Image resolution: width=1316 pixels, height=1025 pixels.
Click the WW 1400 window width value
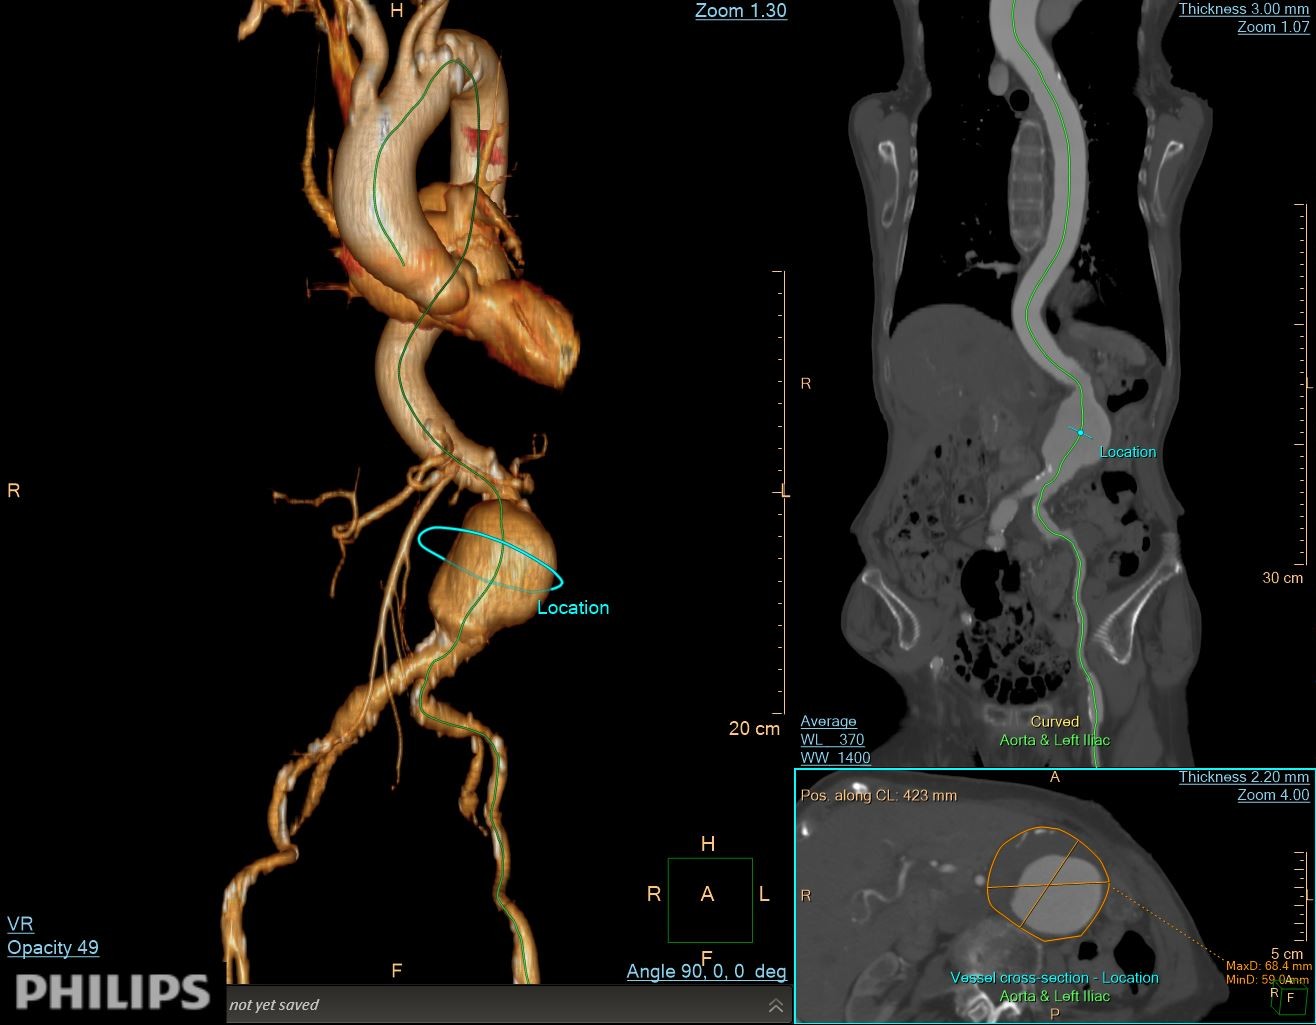835,758
